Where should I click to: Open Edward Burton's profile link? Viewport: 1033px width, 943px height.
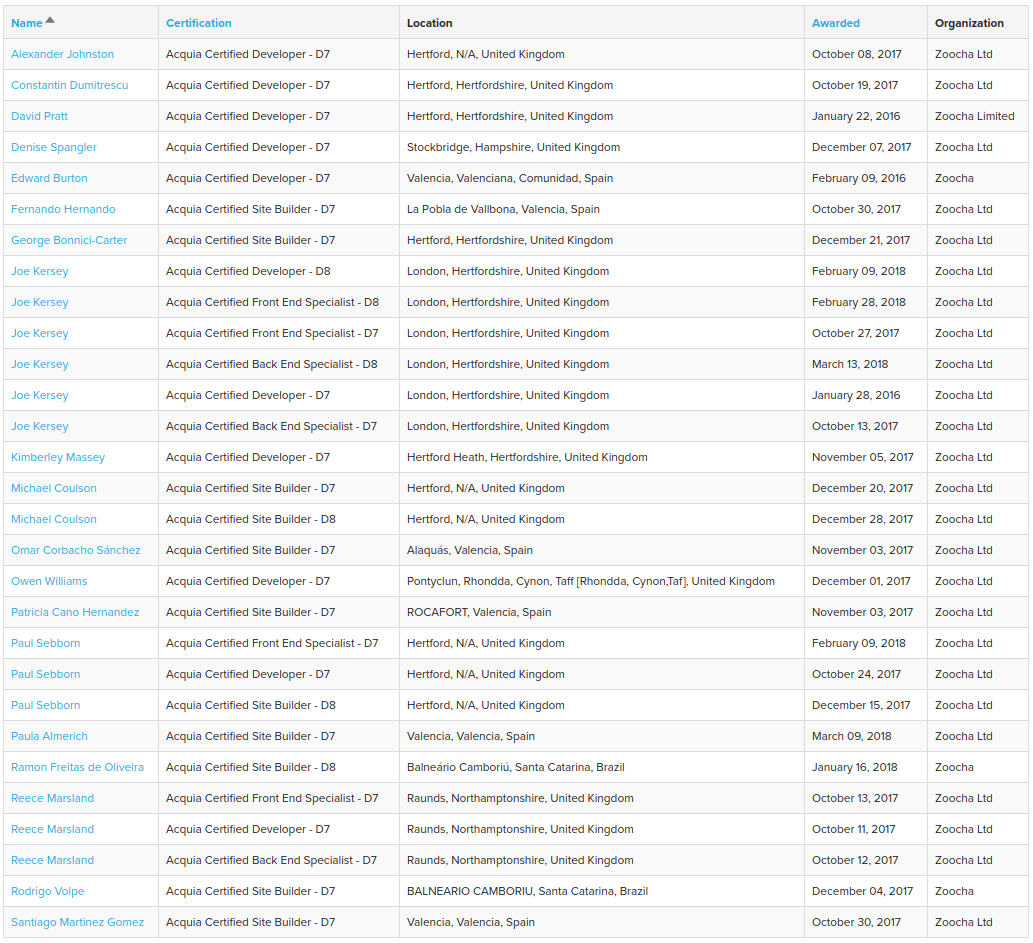click(x=49, y=178)
